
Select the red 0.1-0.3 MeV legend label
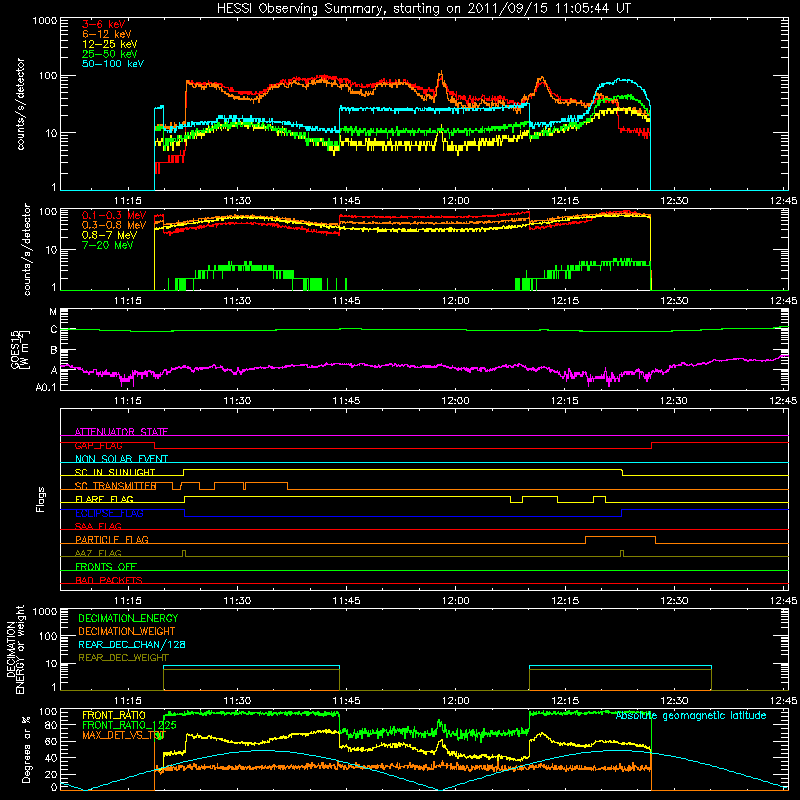pyautogui.click(x=114, y=215)
